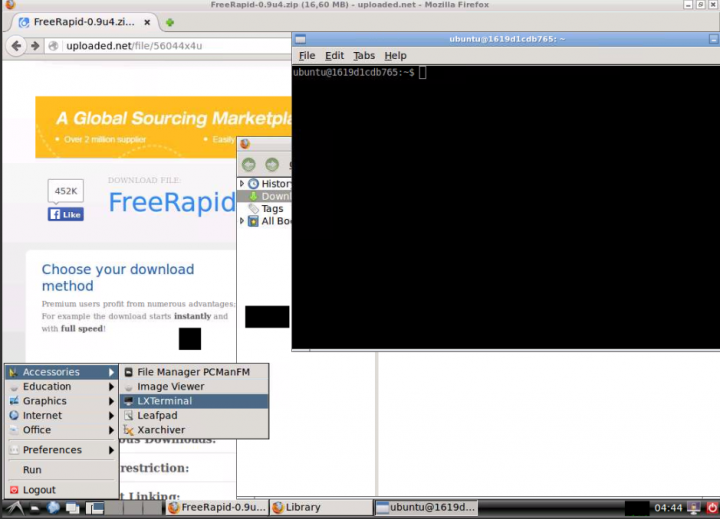Click the network monitor tray icon

[x=693, y=508]
